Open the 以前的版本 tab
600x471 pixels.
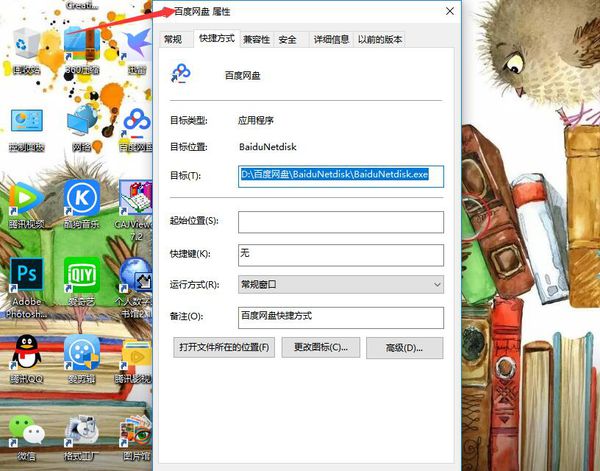tap(380, 39)
